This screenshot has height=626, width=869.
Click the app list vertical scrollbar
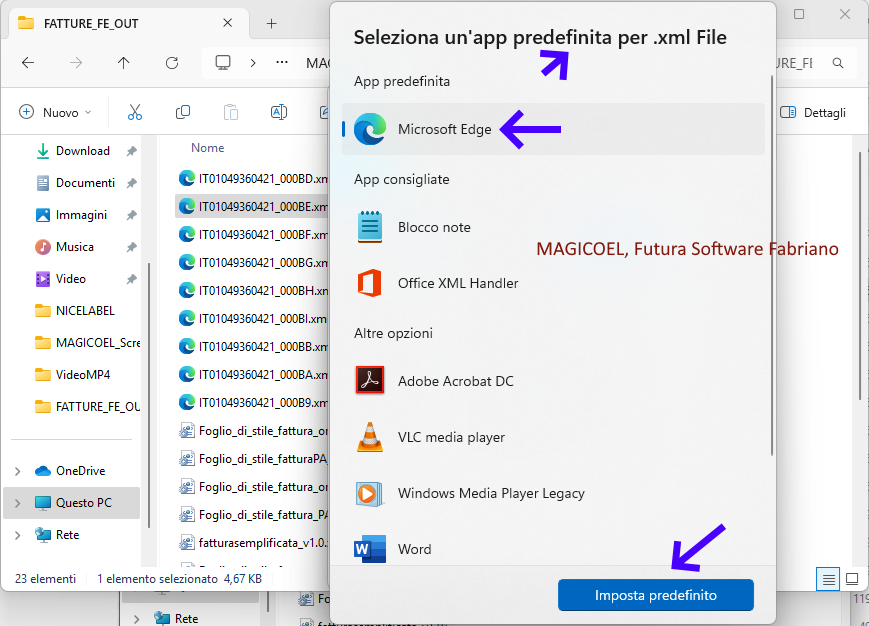pyautogui.click(x=771, y=266)
